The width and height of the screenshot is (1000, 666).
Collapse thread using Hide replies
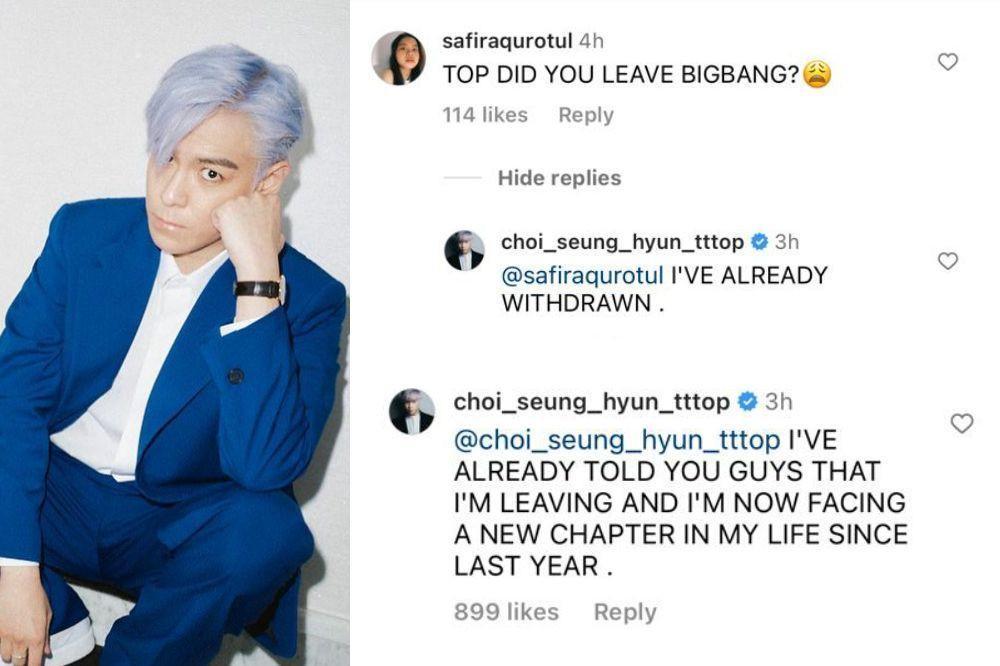click(x=559, y=177)
